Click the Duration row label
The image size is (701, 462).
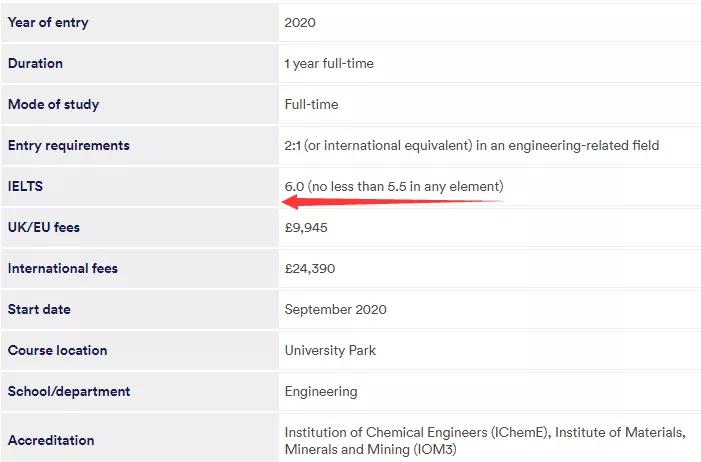click(x=35, y=63)
